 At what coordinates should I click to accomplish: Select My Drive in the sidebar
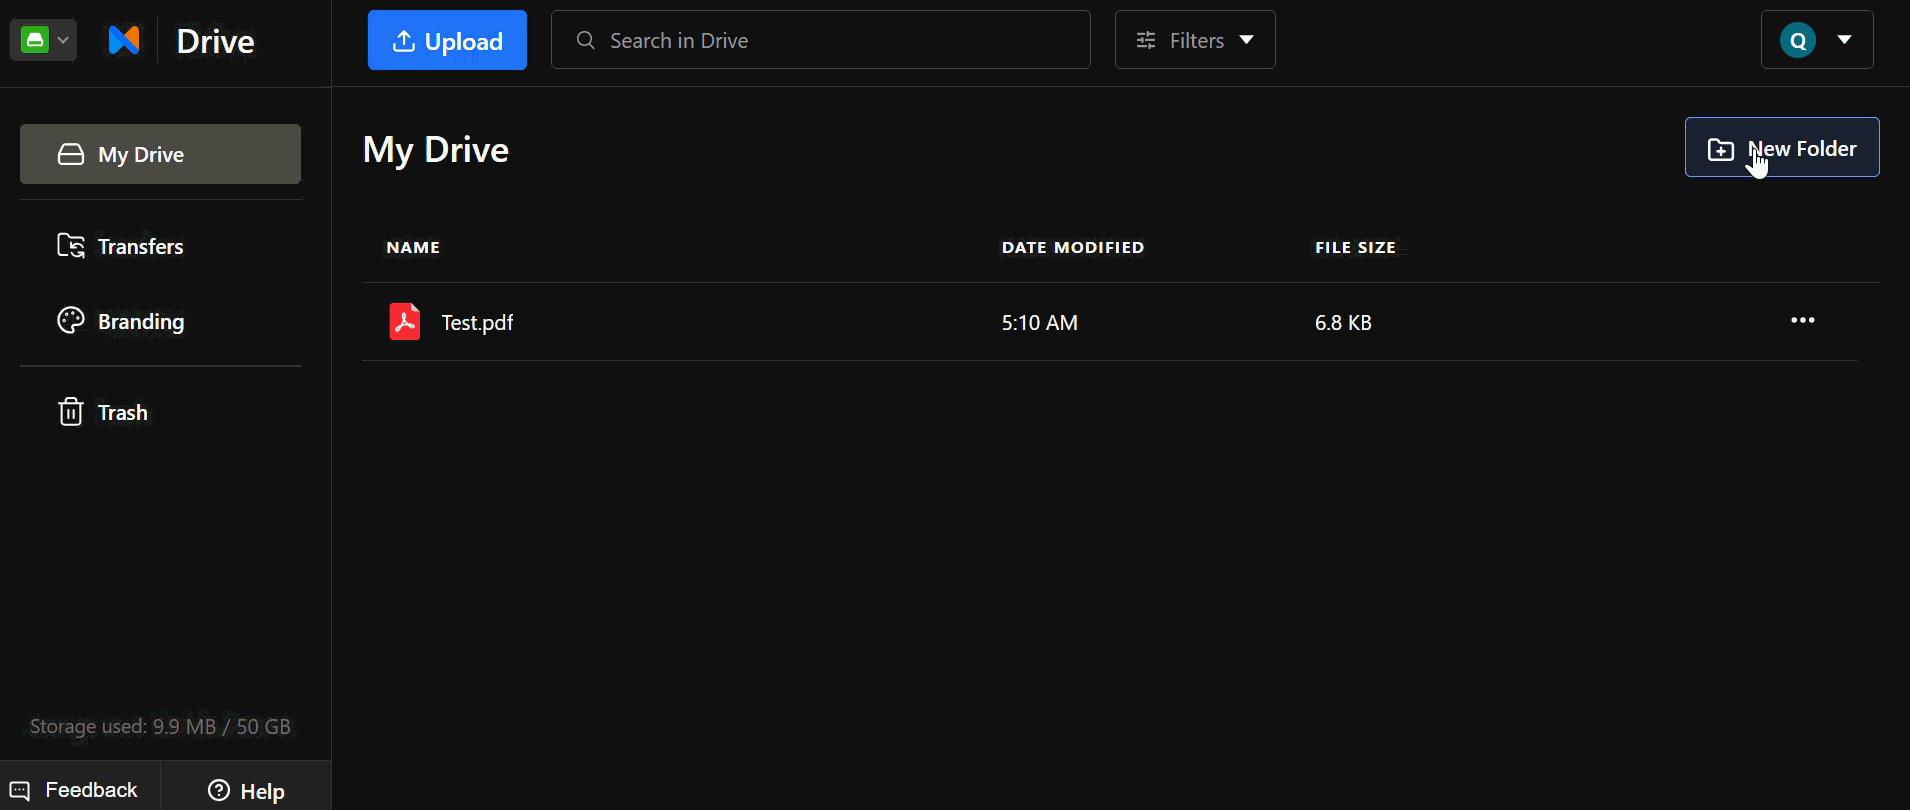[160, 154]
